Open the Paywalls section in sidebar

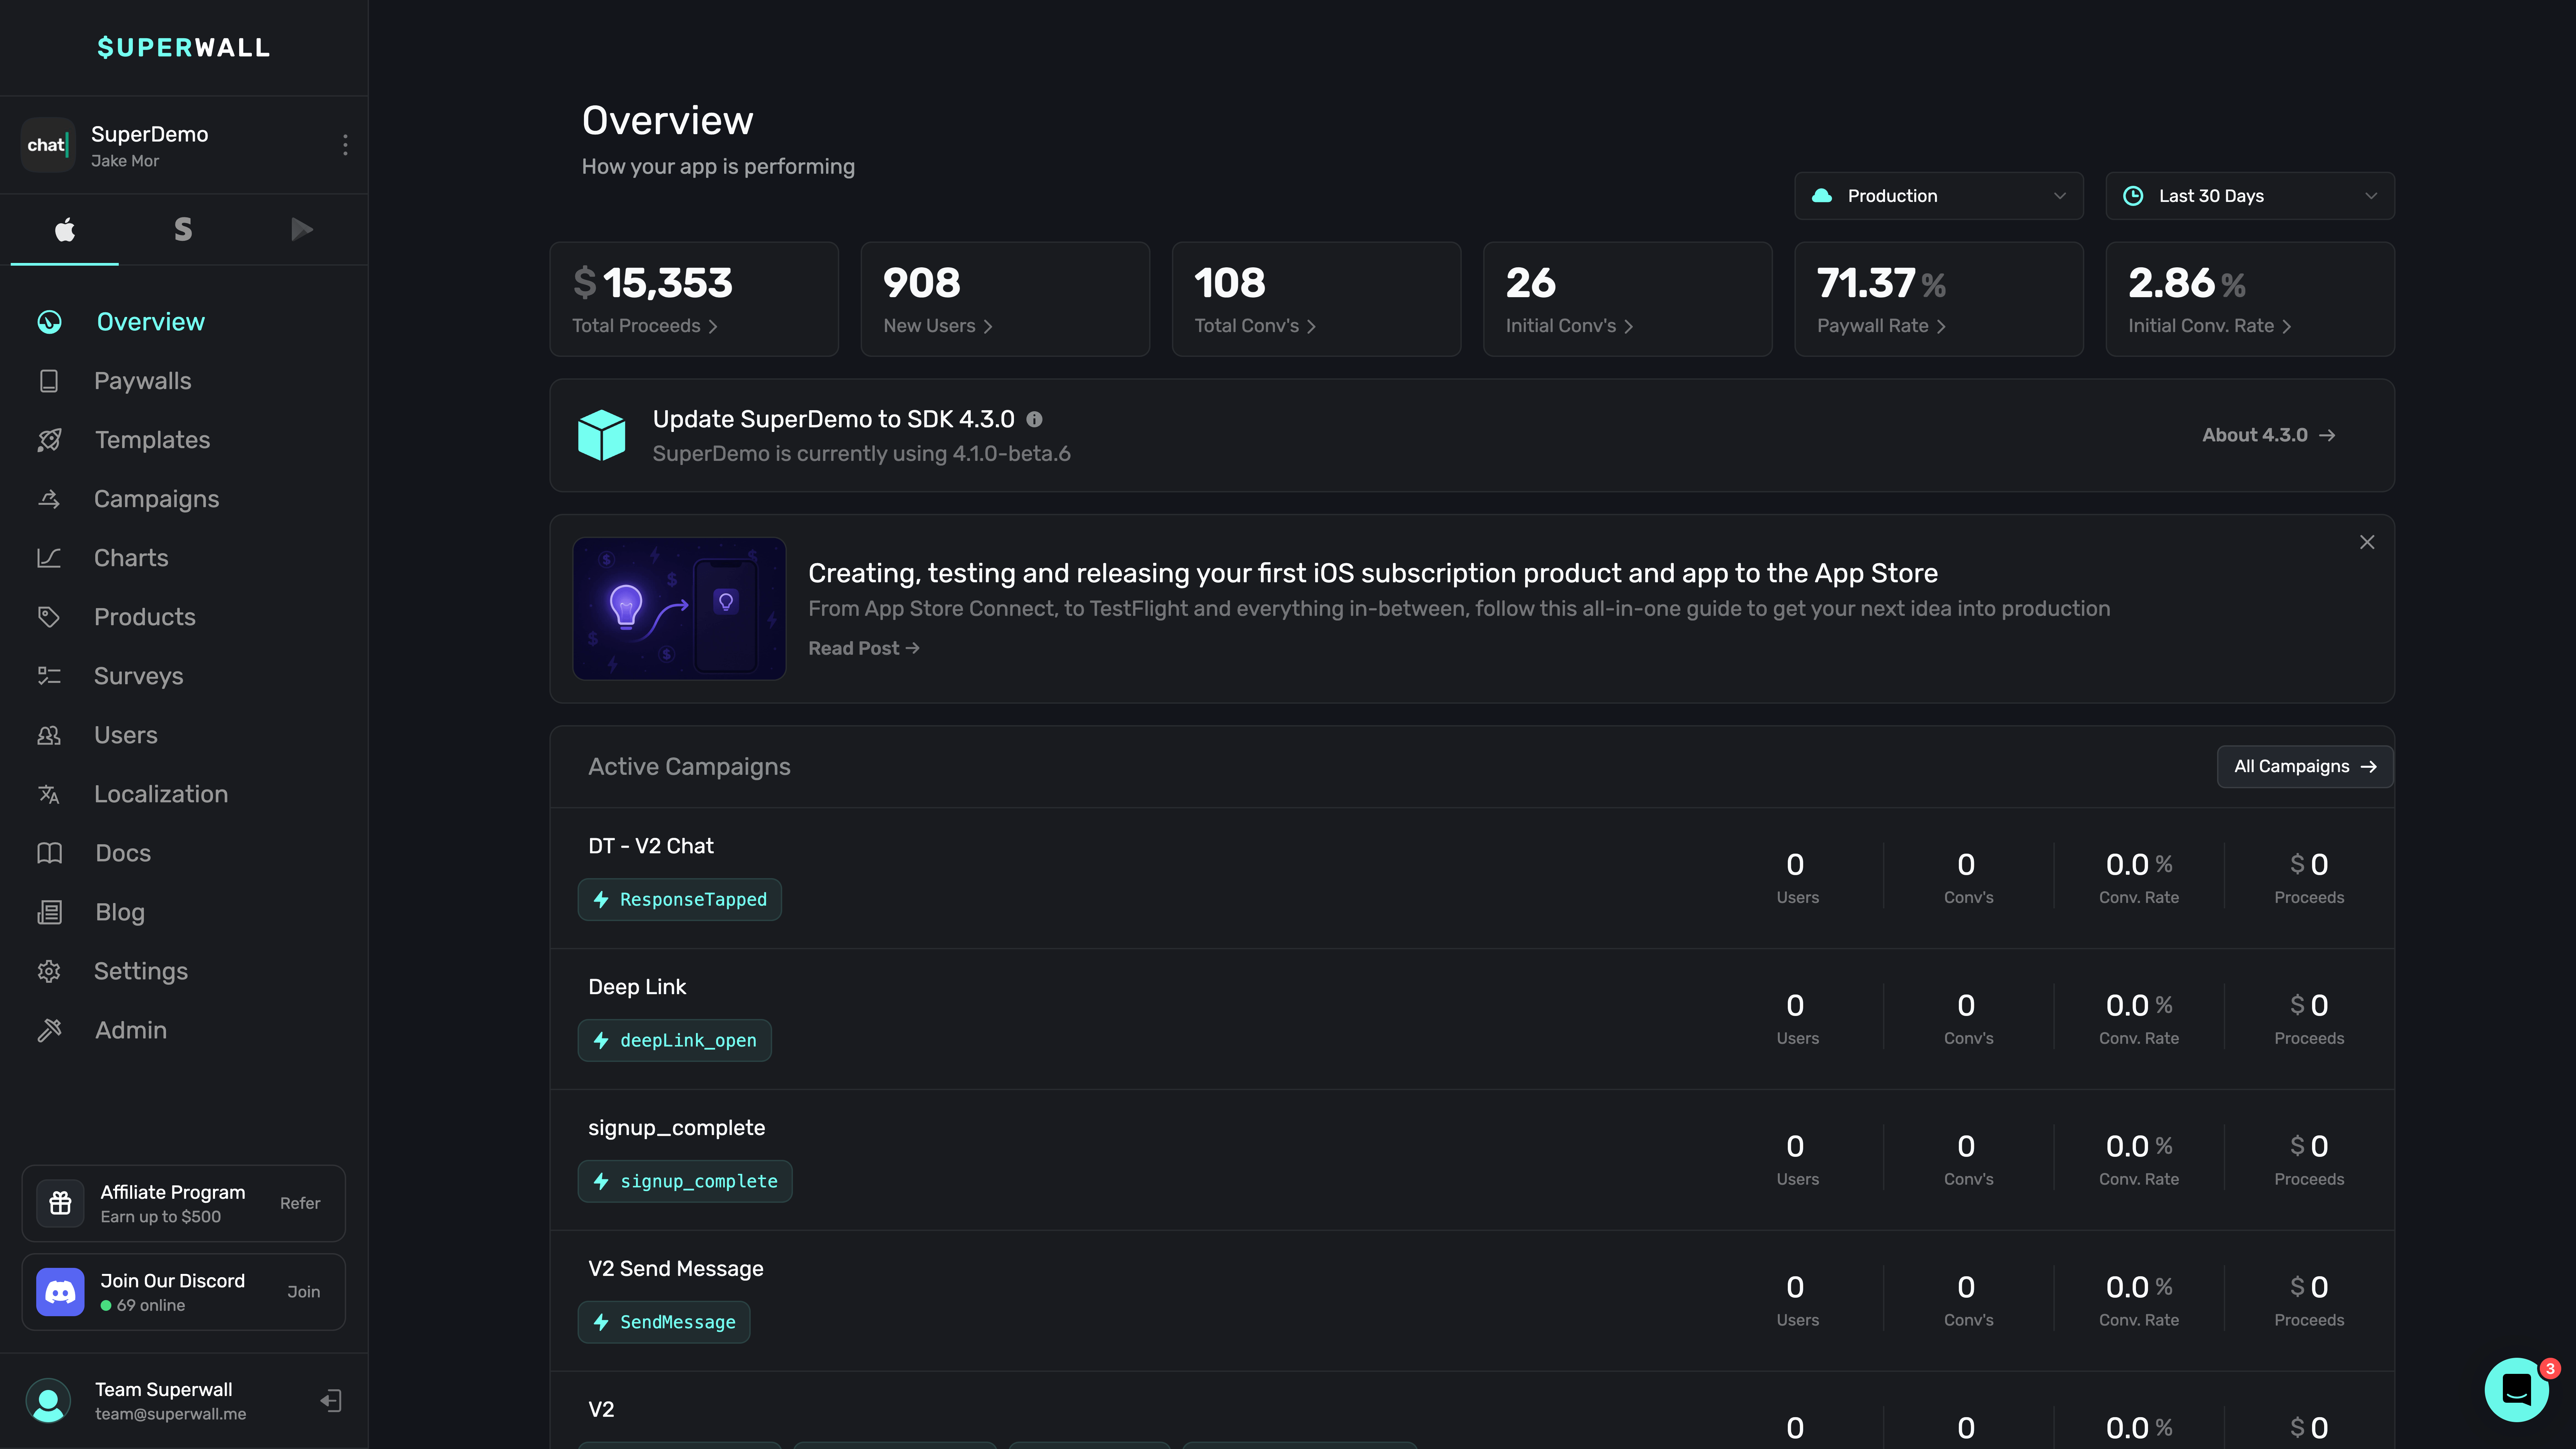142,381
